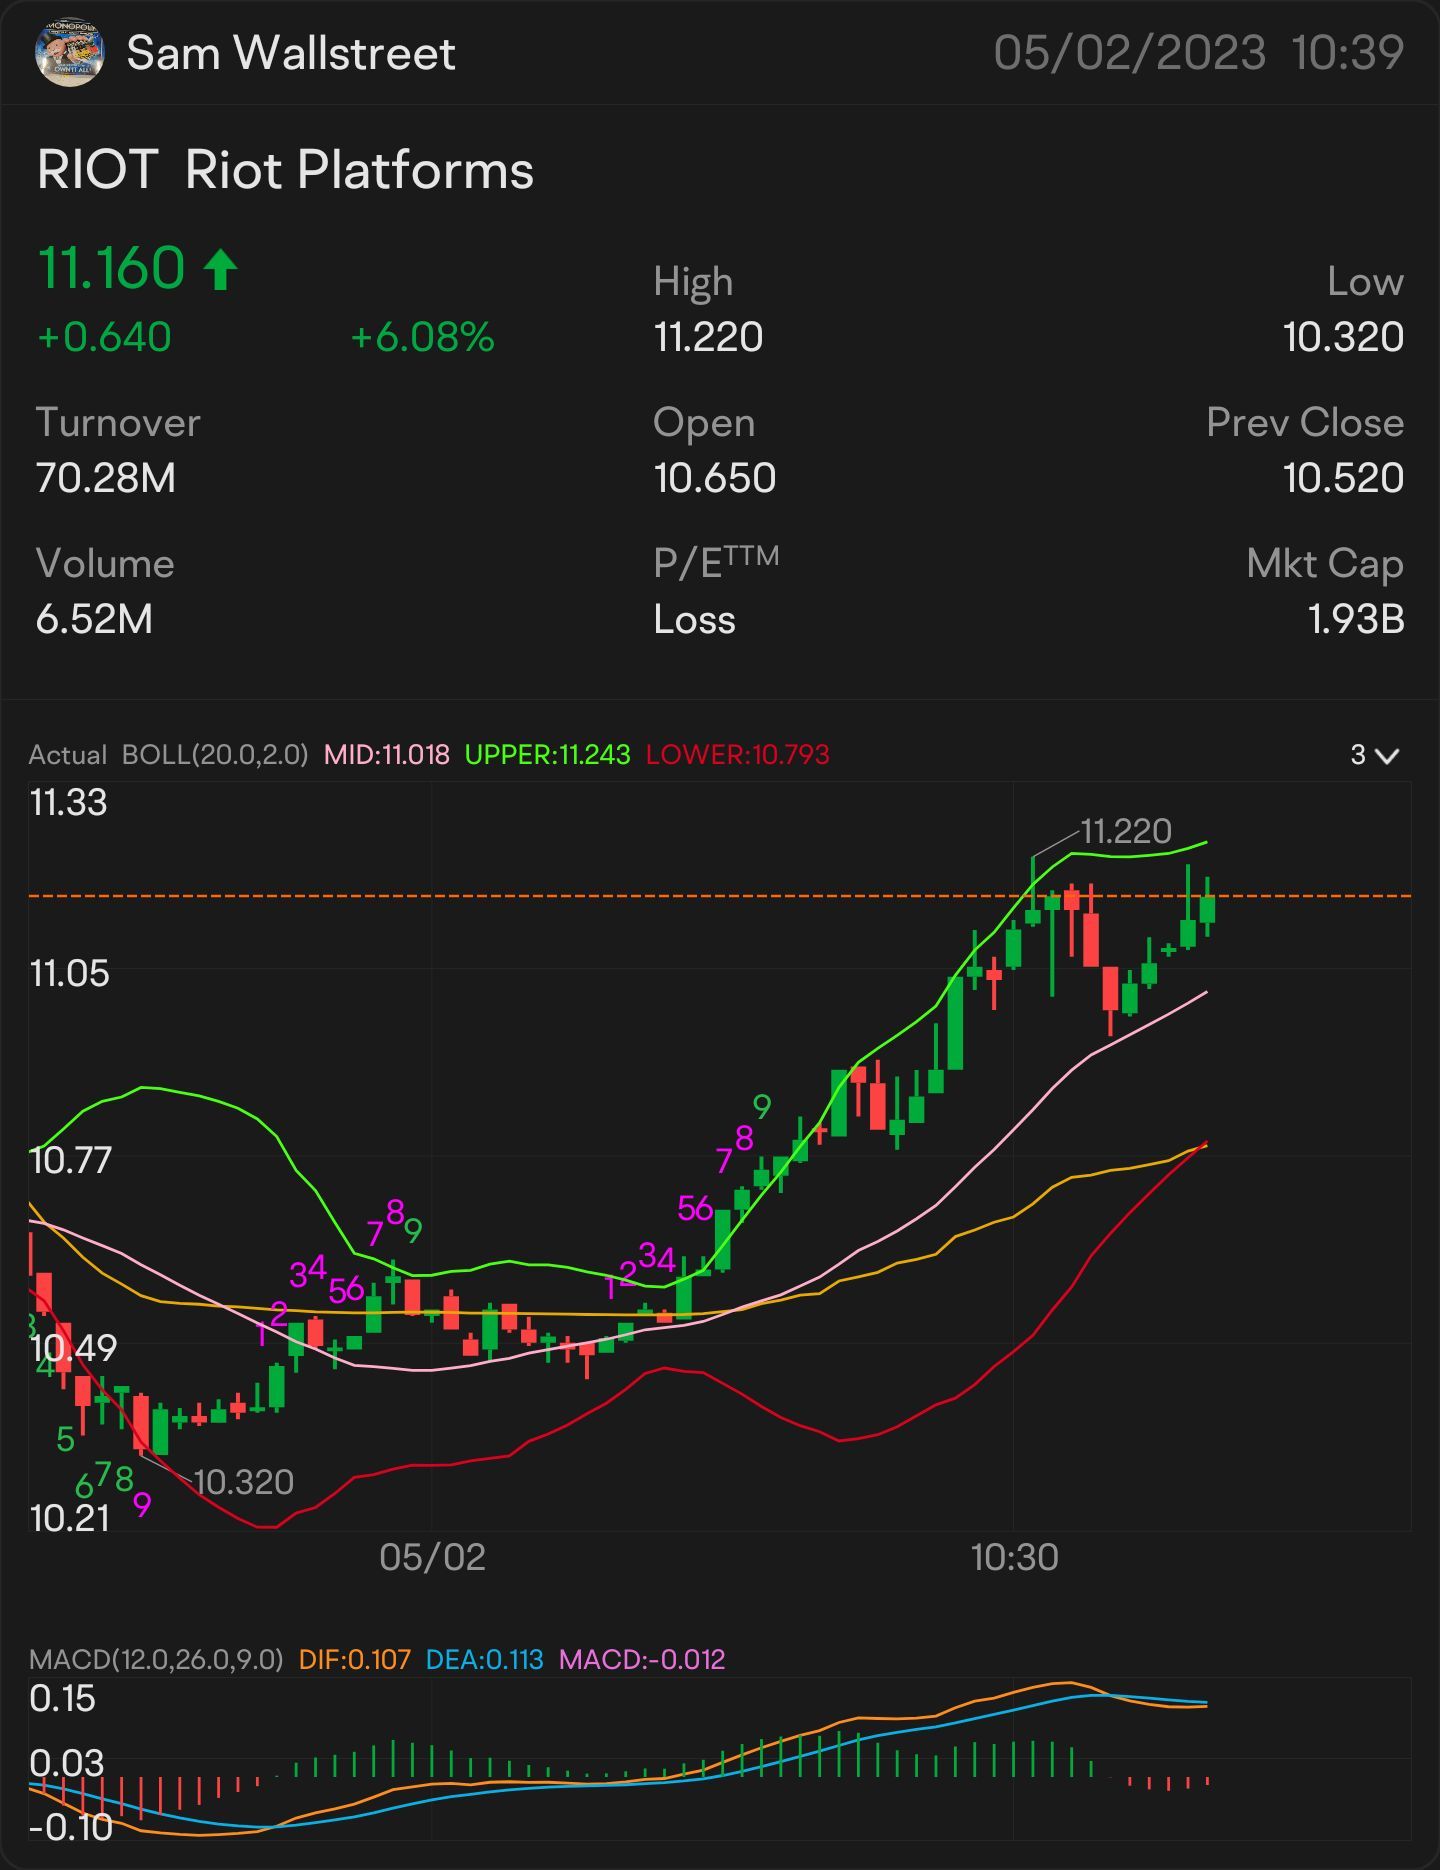Open the chart interval dropdown showing 3
The image size is (1440, 1870).
pos(1374,755)
